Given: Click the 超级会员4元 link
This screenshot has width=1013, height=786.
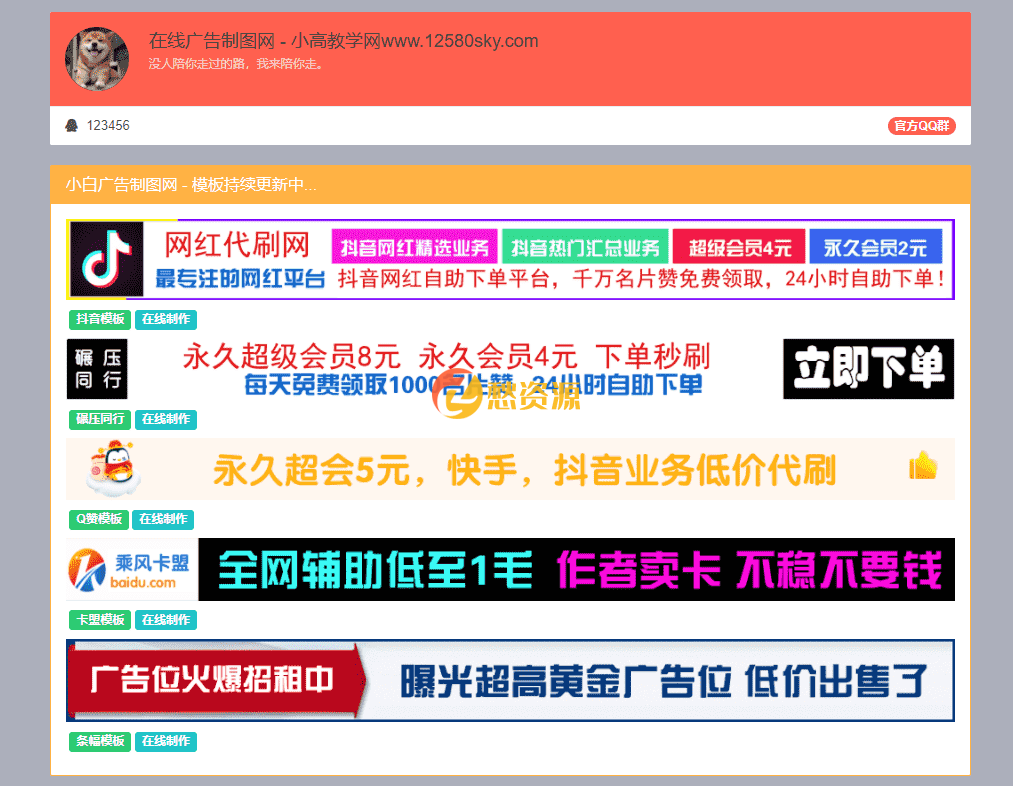Looking at the screenshot, I should 737,246.
